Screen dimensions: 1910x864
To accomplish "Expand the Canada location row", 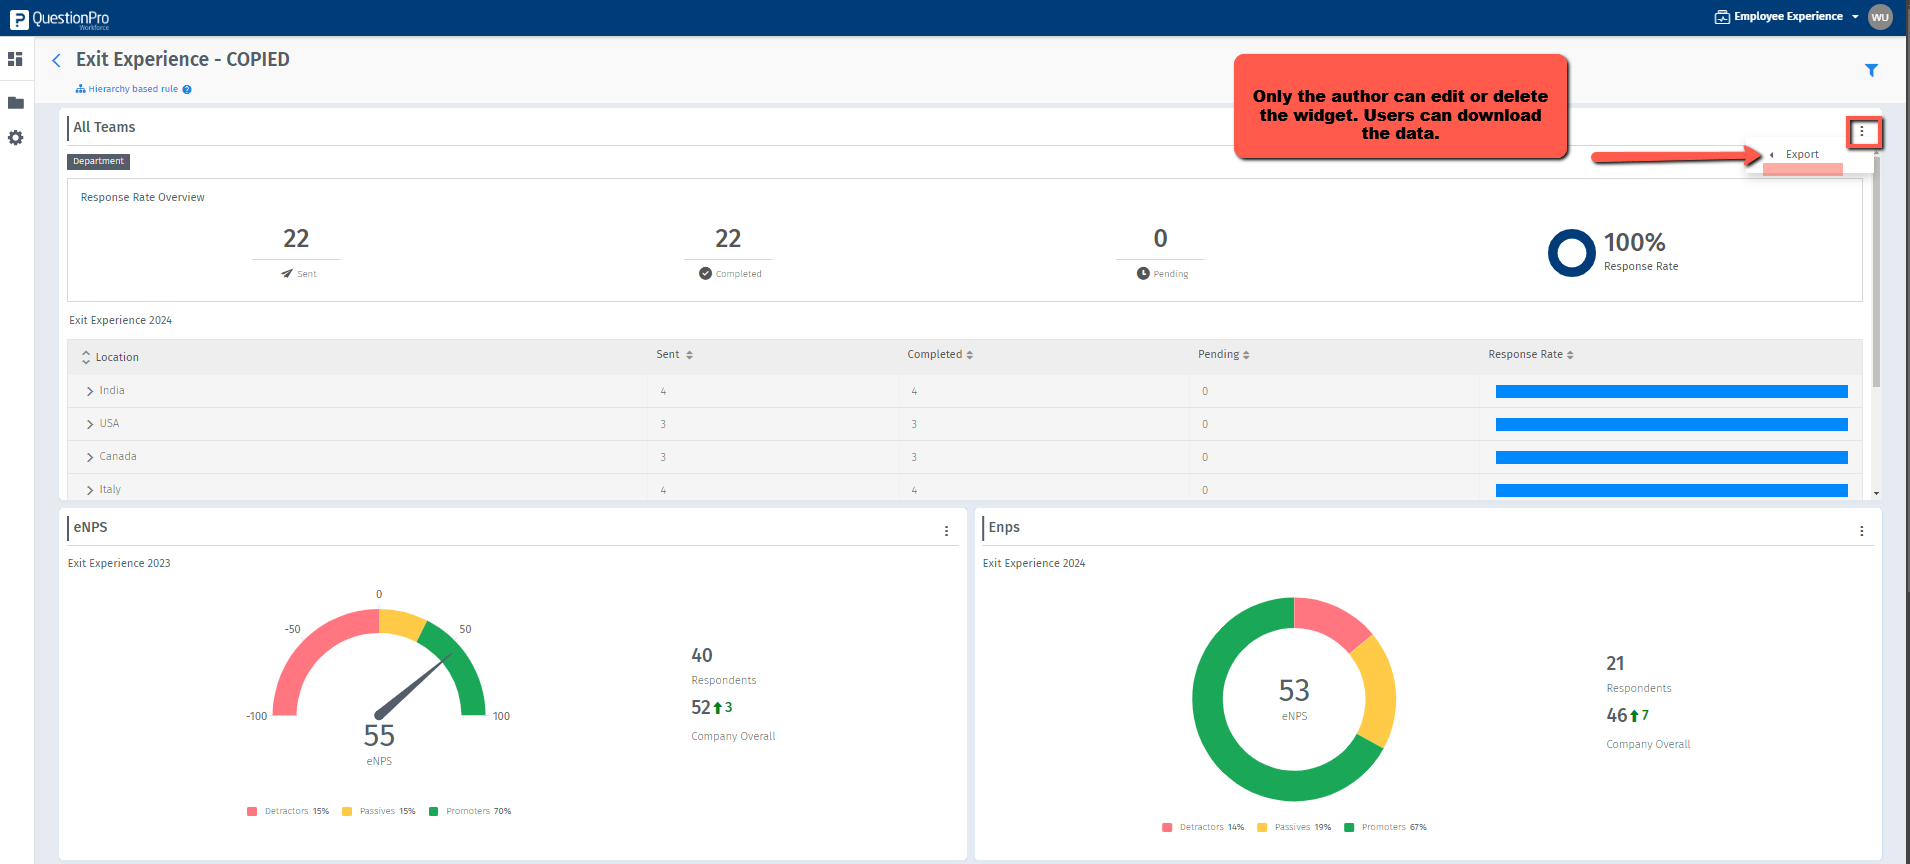I will pos(90,457).
